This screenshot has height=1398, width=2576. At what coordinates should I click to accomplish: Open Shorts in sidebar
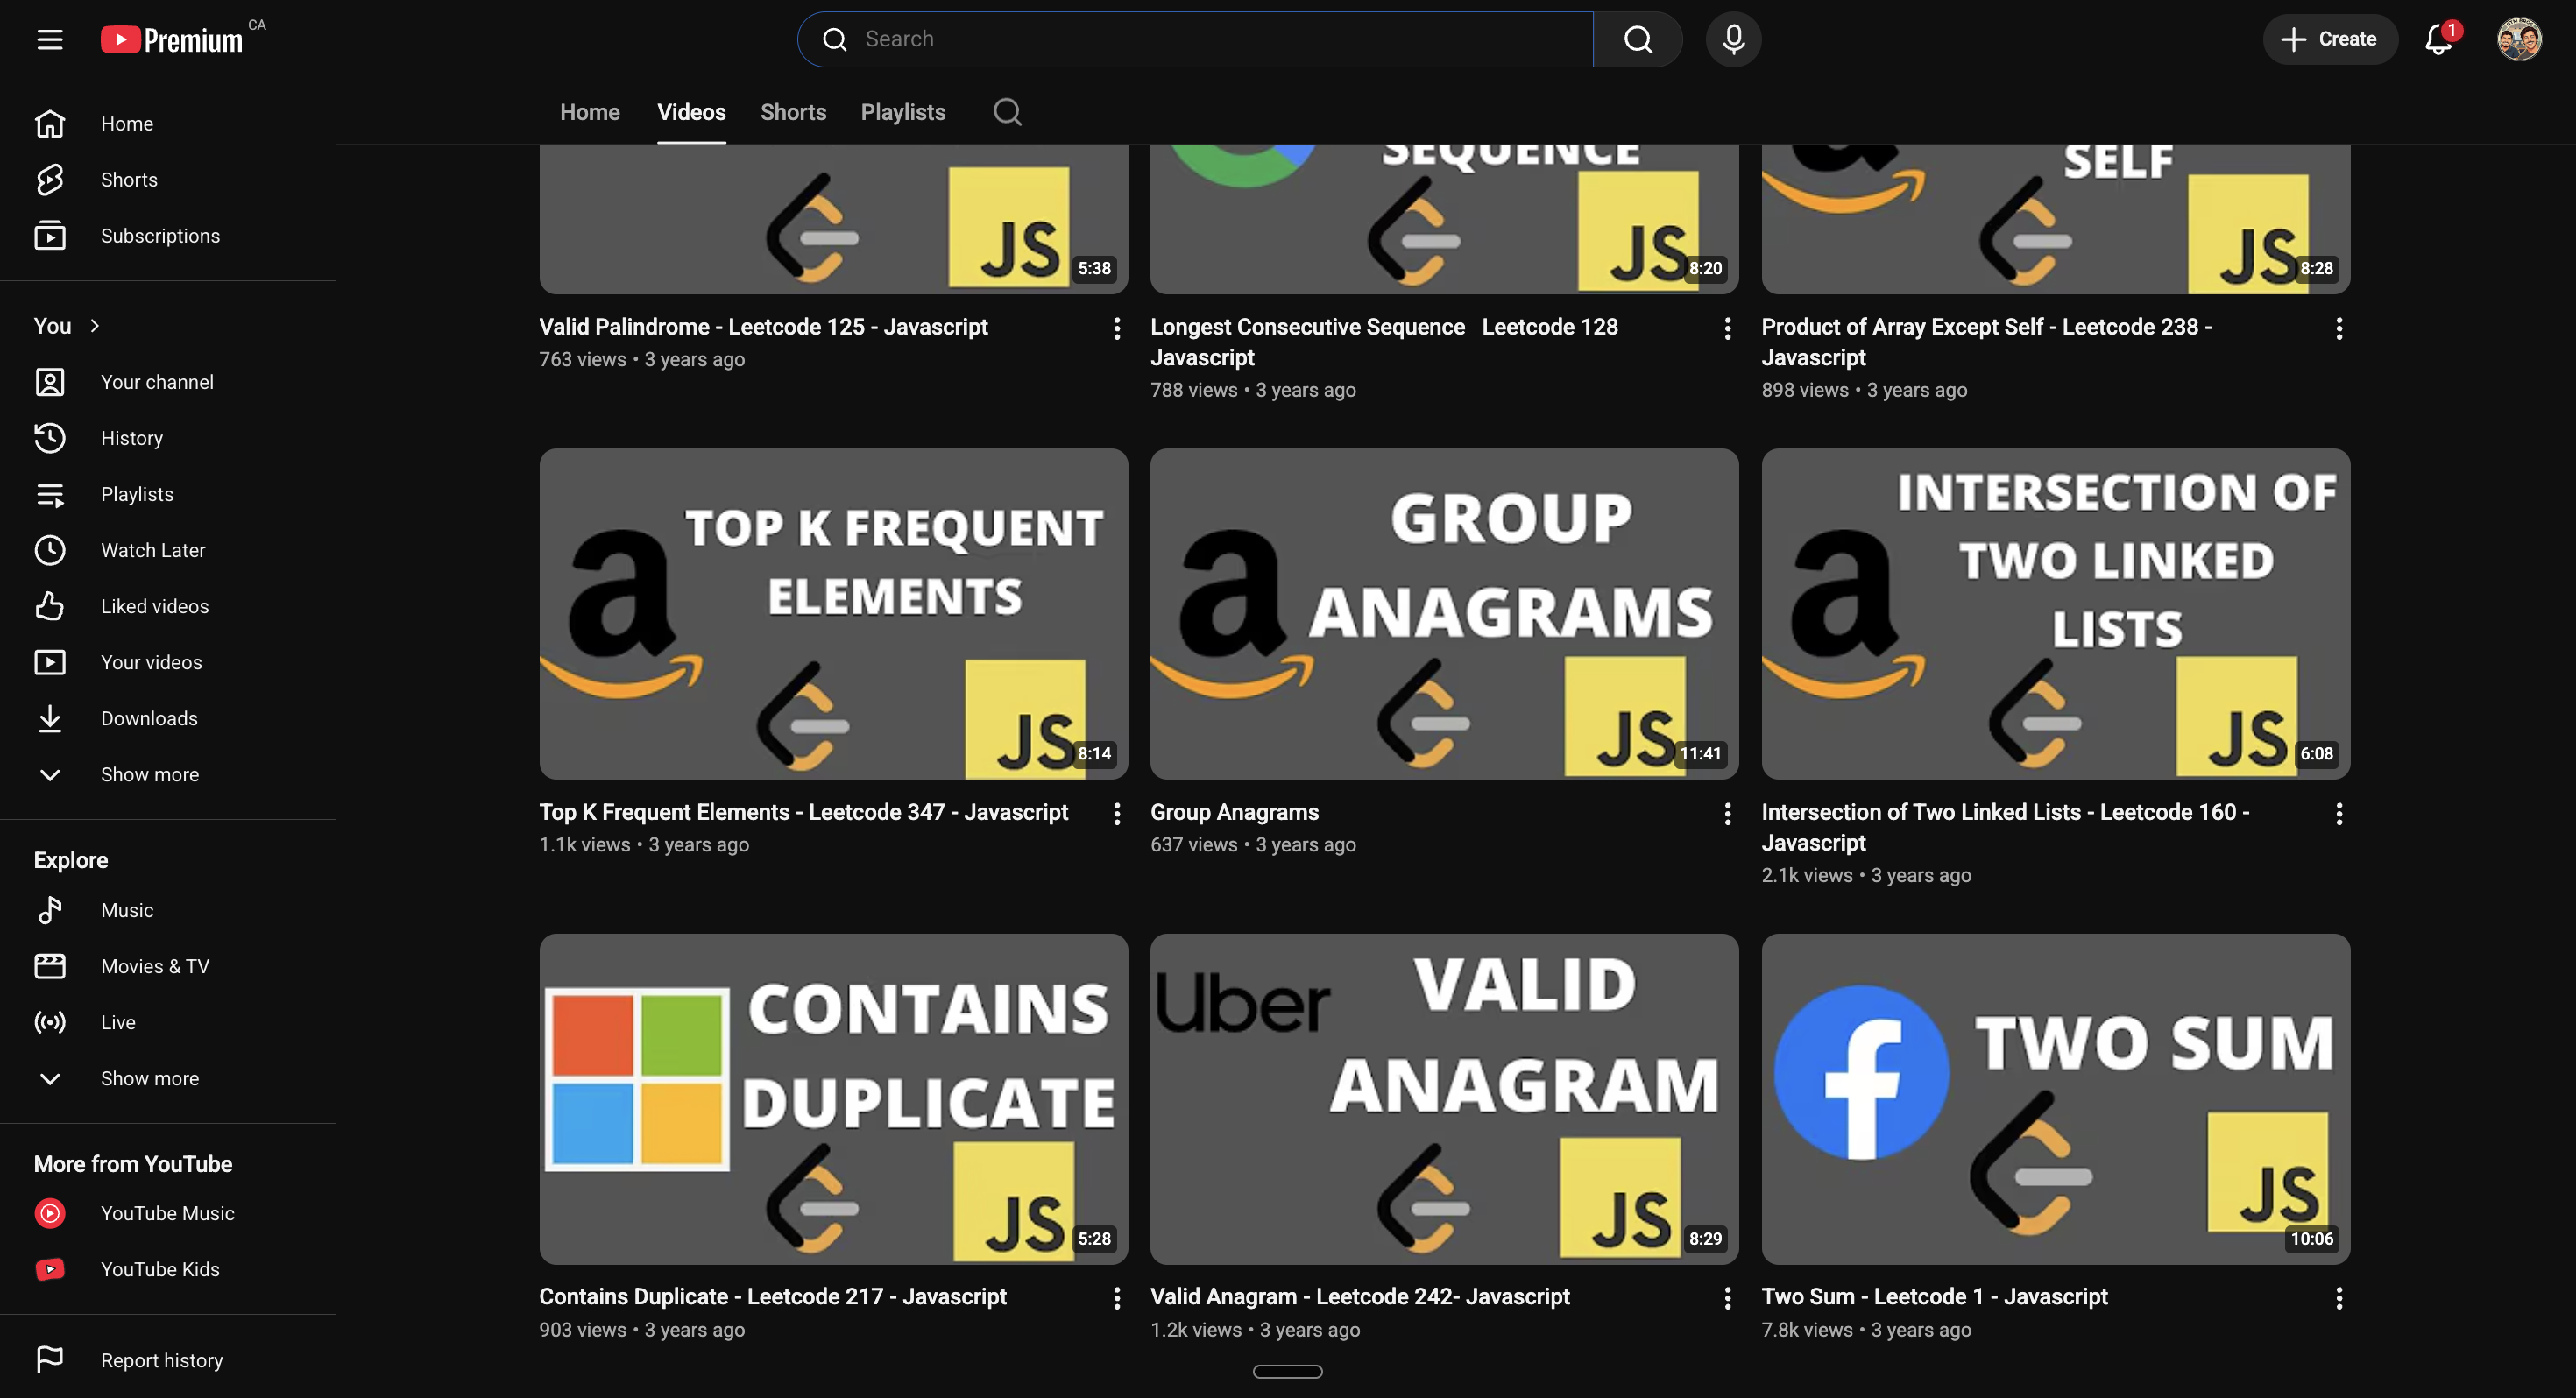click(x=168, y=180)
